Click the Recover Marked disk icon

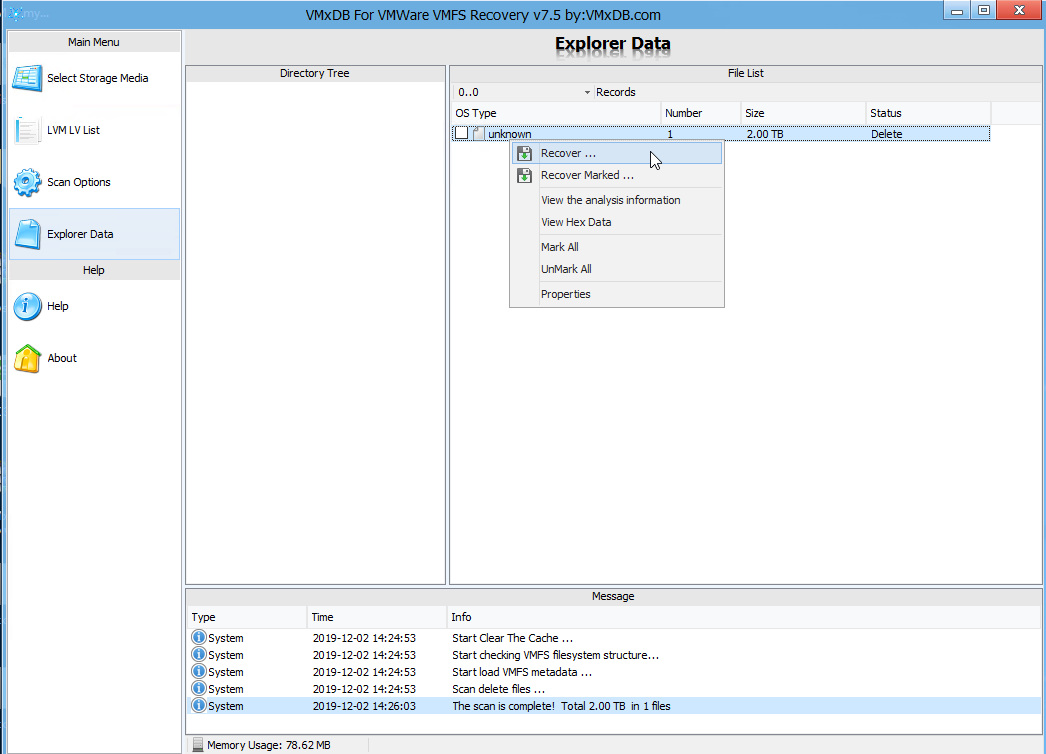[524, 175]
